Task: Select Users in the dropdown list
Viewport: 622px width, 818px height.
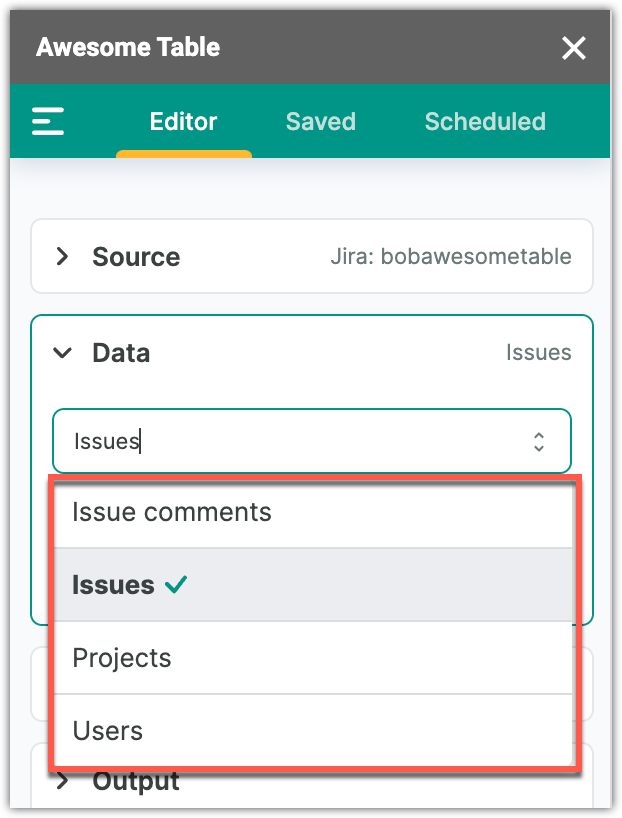Action: click(108, 731)
